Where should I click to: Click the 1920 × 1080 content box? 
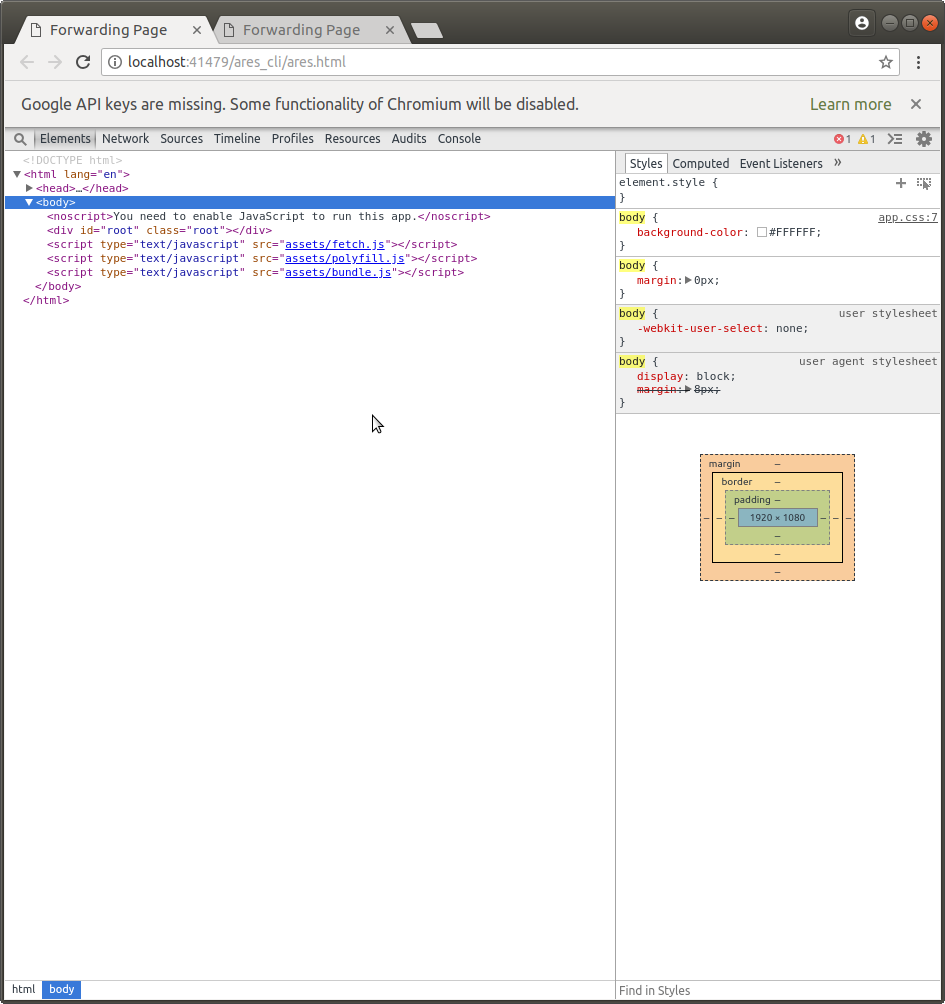777,517
